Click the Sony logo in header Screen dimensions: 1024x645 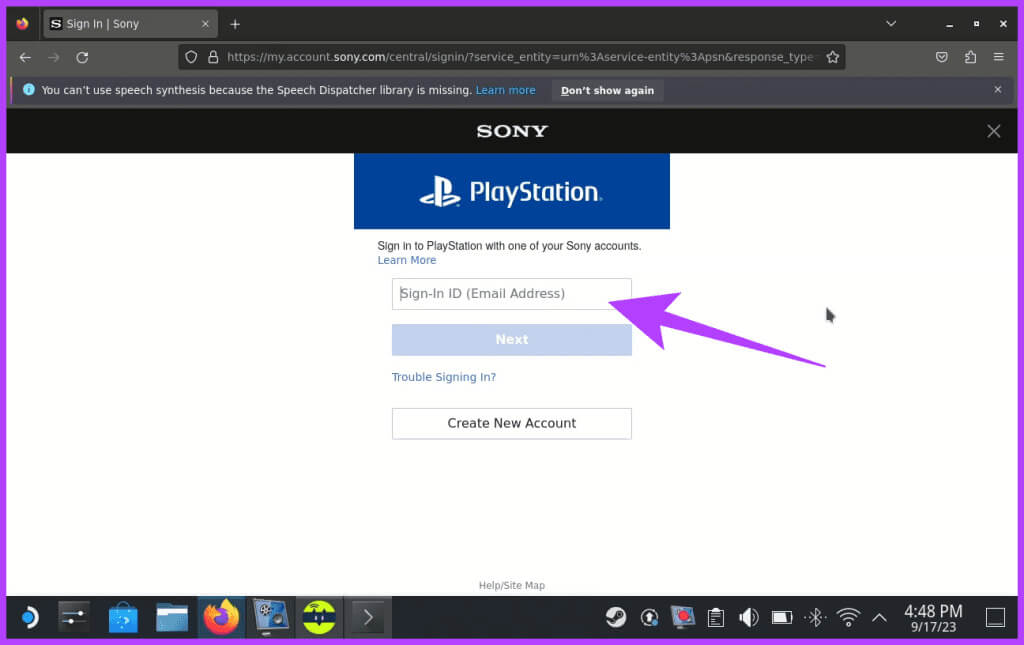[x=512, y=131]
